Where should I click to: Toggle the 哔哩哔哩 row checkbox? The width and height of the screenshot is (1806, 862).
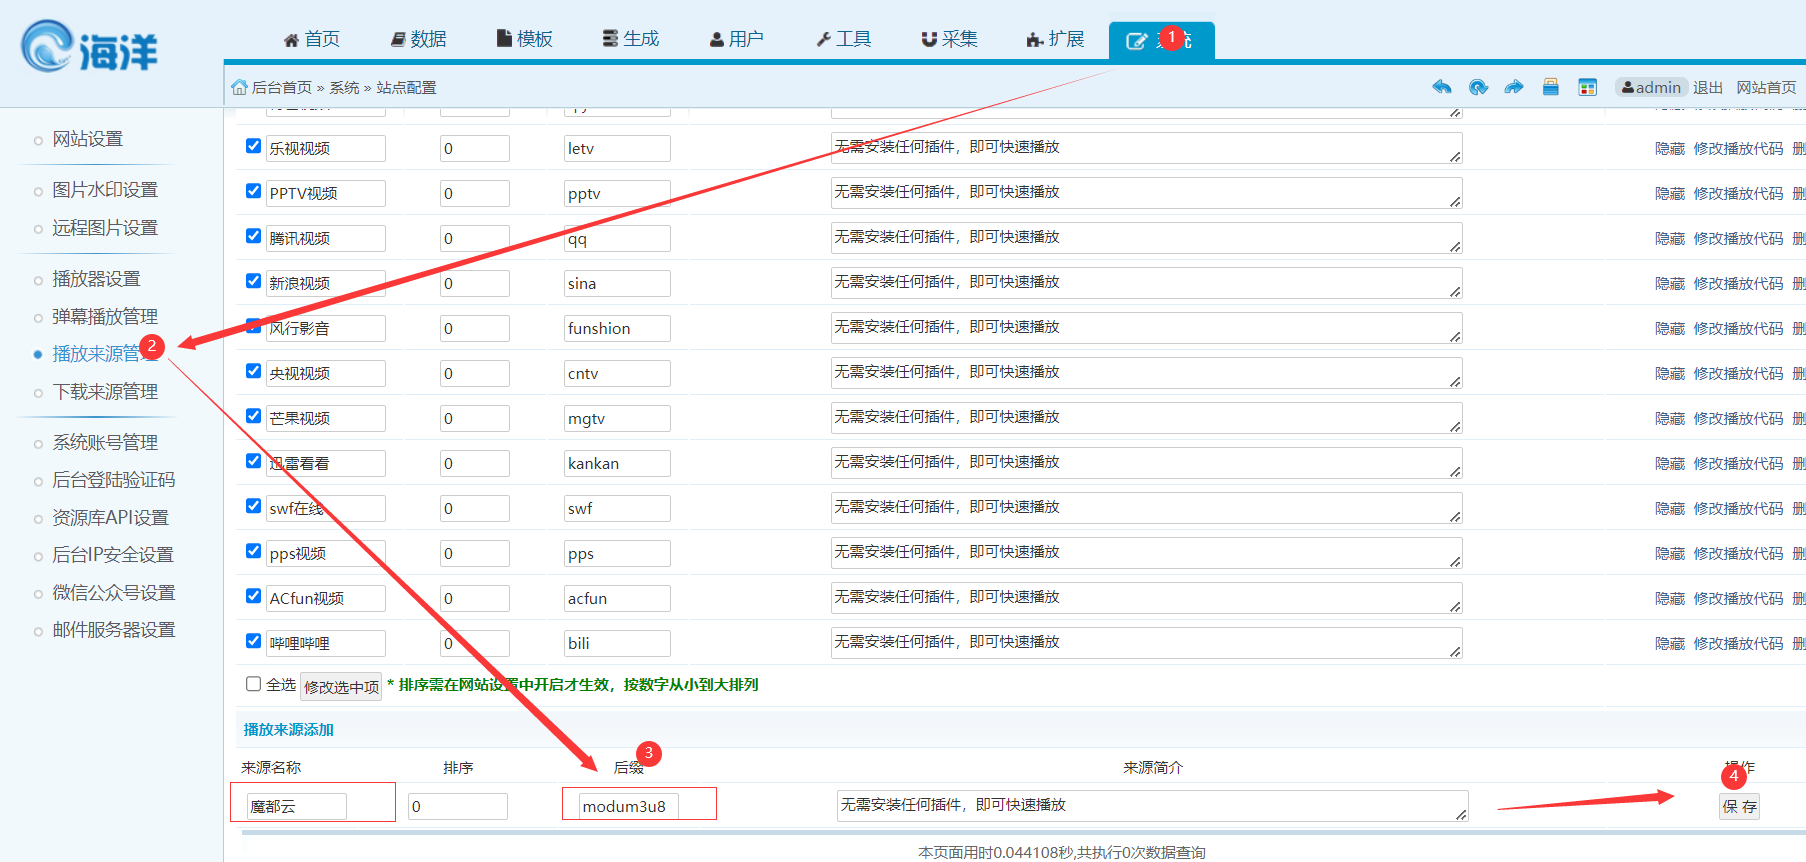click(253, 641)
